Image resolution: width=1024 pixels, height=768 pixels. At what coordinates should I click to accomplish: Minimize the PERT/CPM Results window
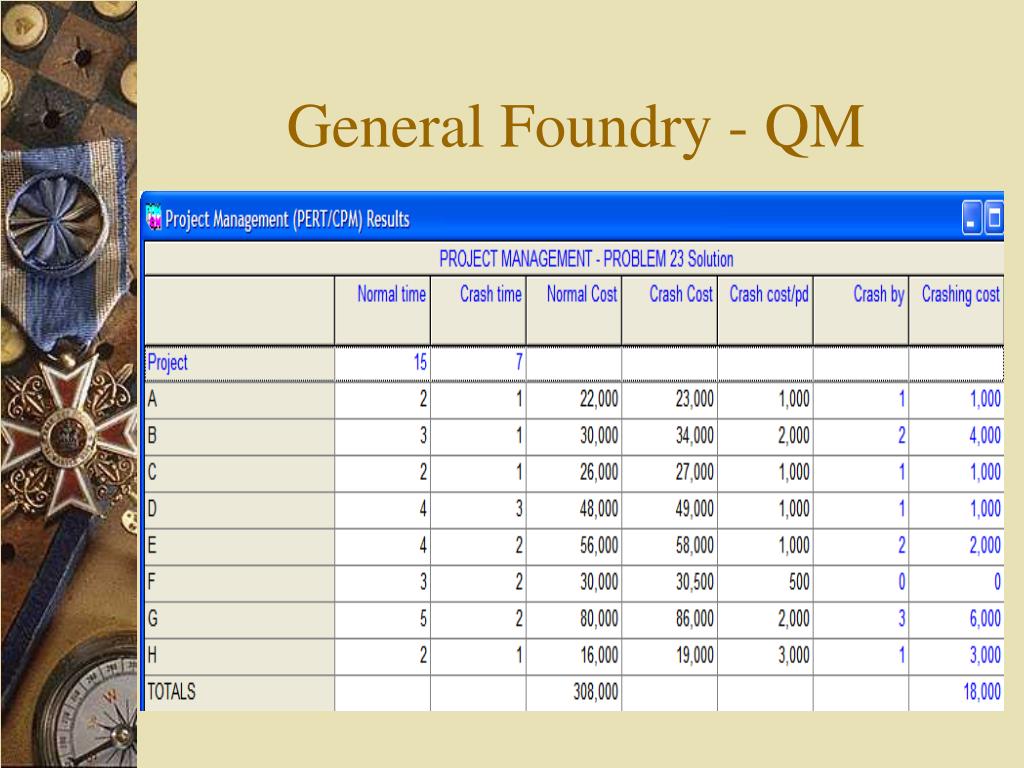pos(972,218)
